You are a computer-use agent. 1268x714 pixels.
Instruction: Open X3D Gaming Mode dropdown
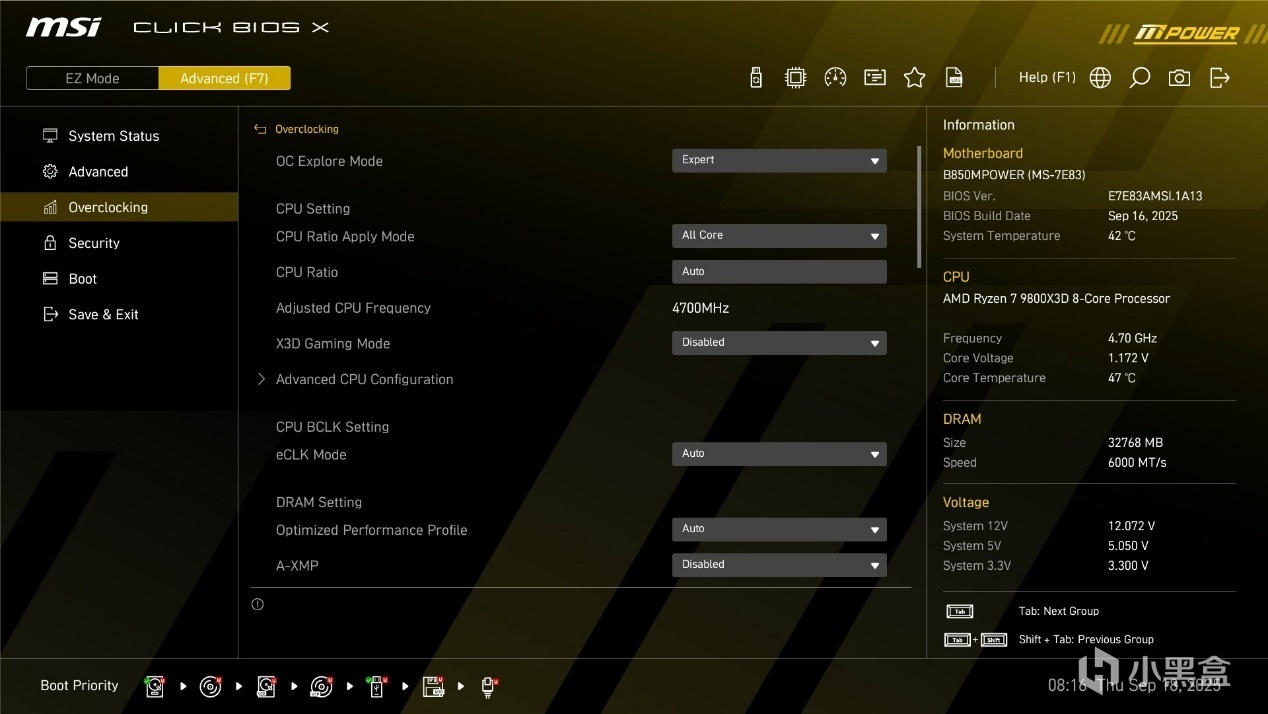pos(779,343)
